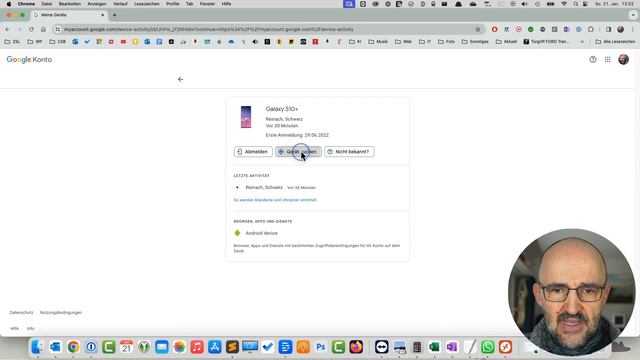
Task: Open the Web bookmarks folder
Action: 403,42
